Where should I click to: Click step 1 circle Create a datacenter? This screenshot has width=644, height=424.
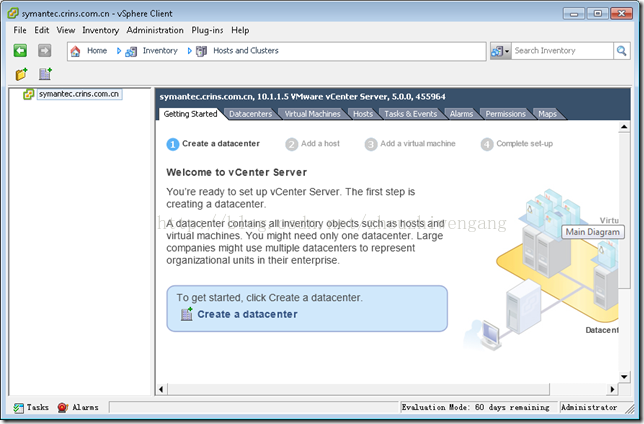pyautogui.click(x=172, y=144)
